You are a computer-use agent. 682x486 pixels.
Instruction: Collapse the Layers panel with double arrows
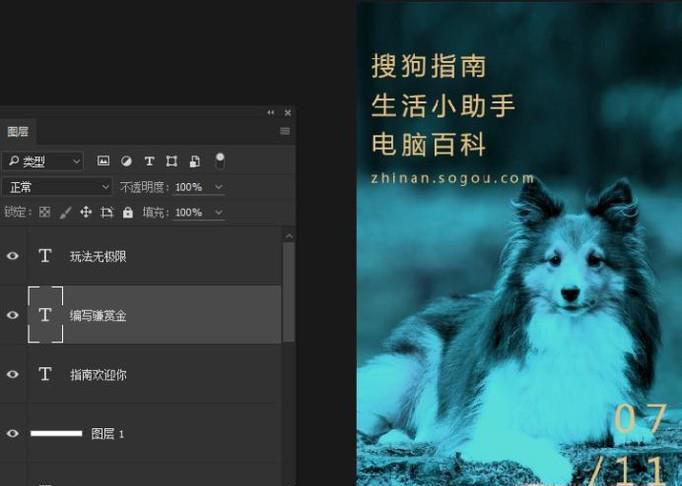pos(271,113)
